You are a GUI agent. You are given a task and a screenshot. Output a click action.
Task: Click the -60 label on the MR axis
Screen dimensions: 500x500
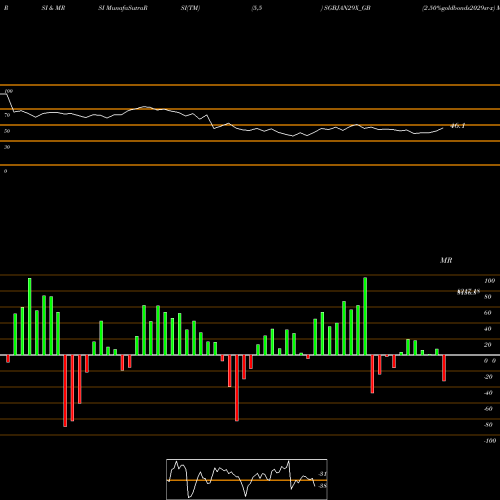488,409
